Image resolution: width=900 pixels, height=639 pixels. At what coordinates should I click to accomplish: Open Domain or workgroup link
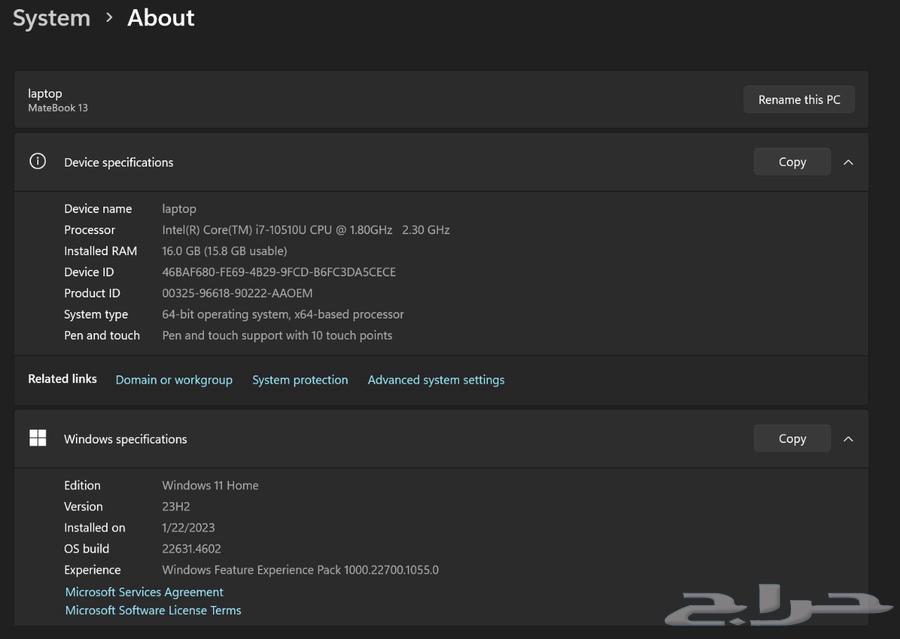[174, 379]
